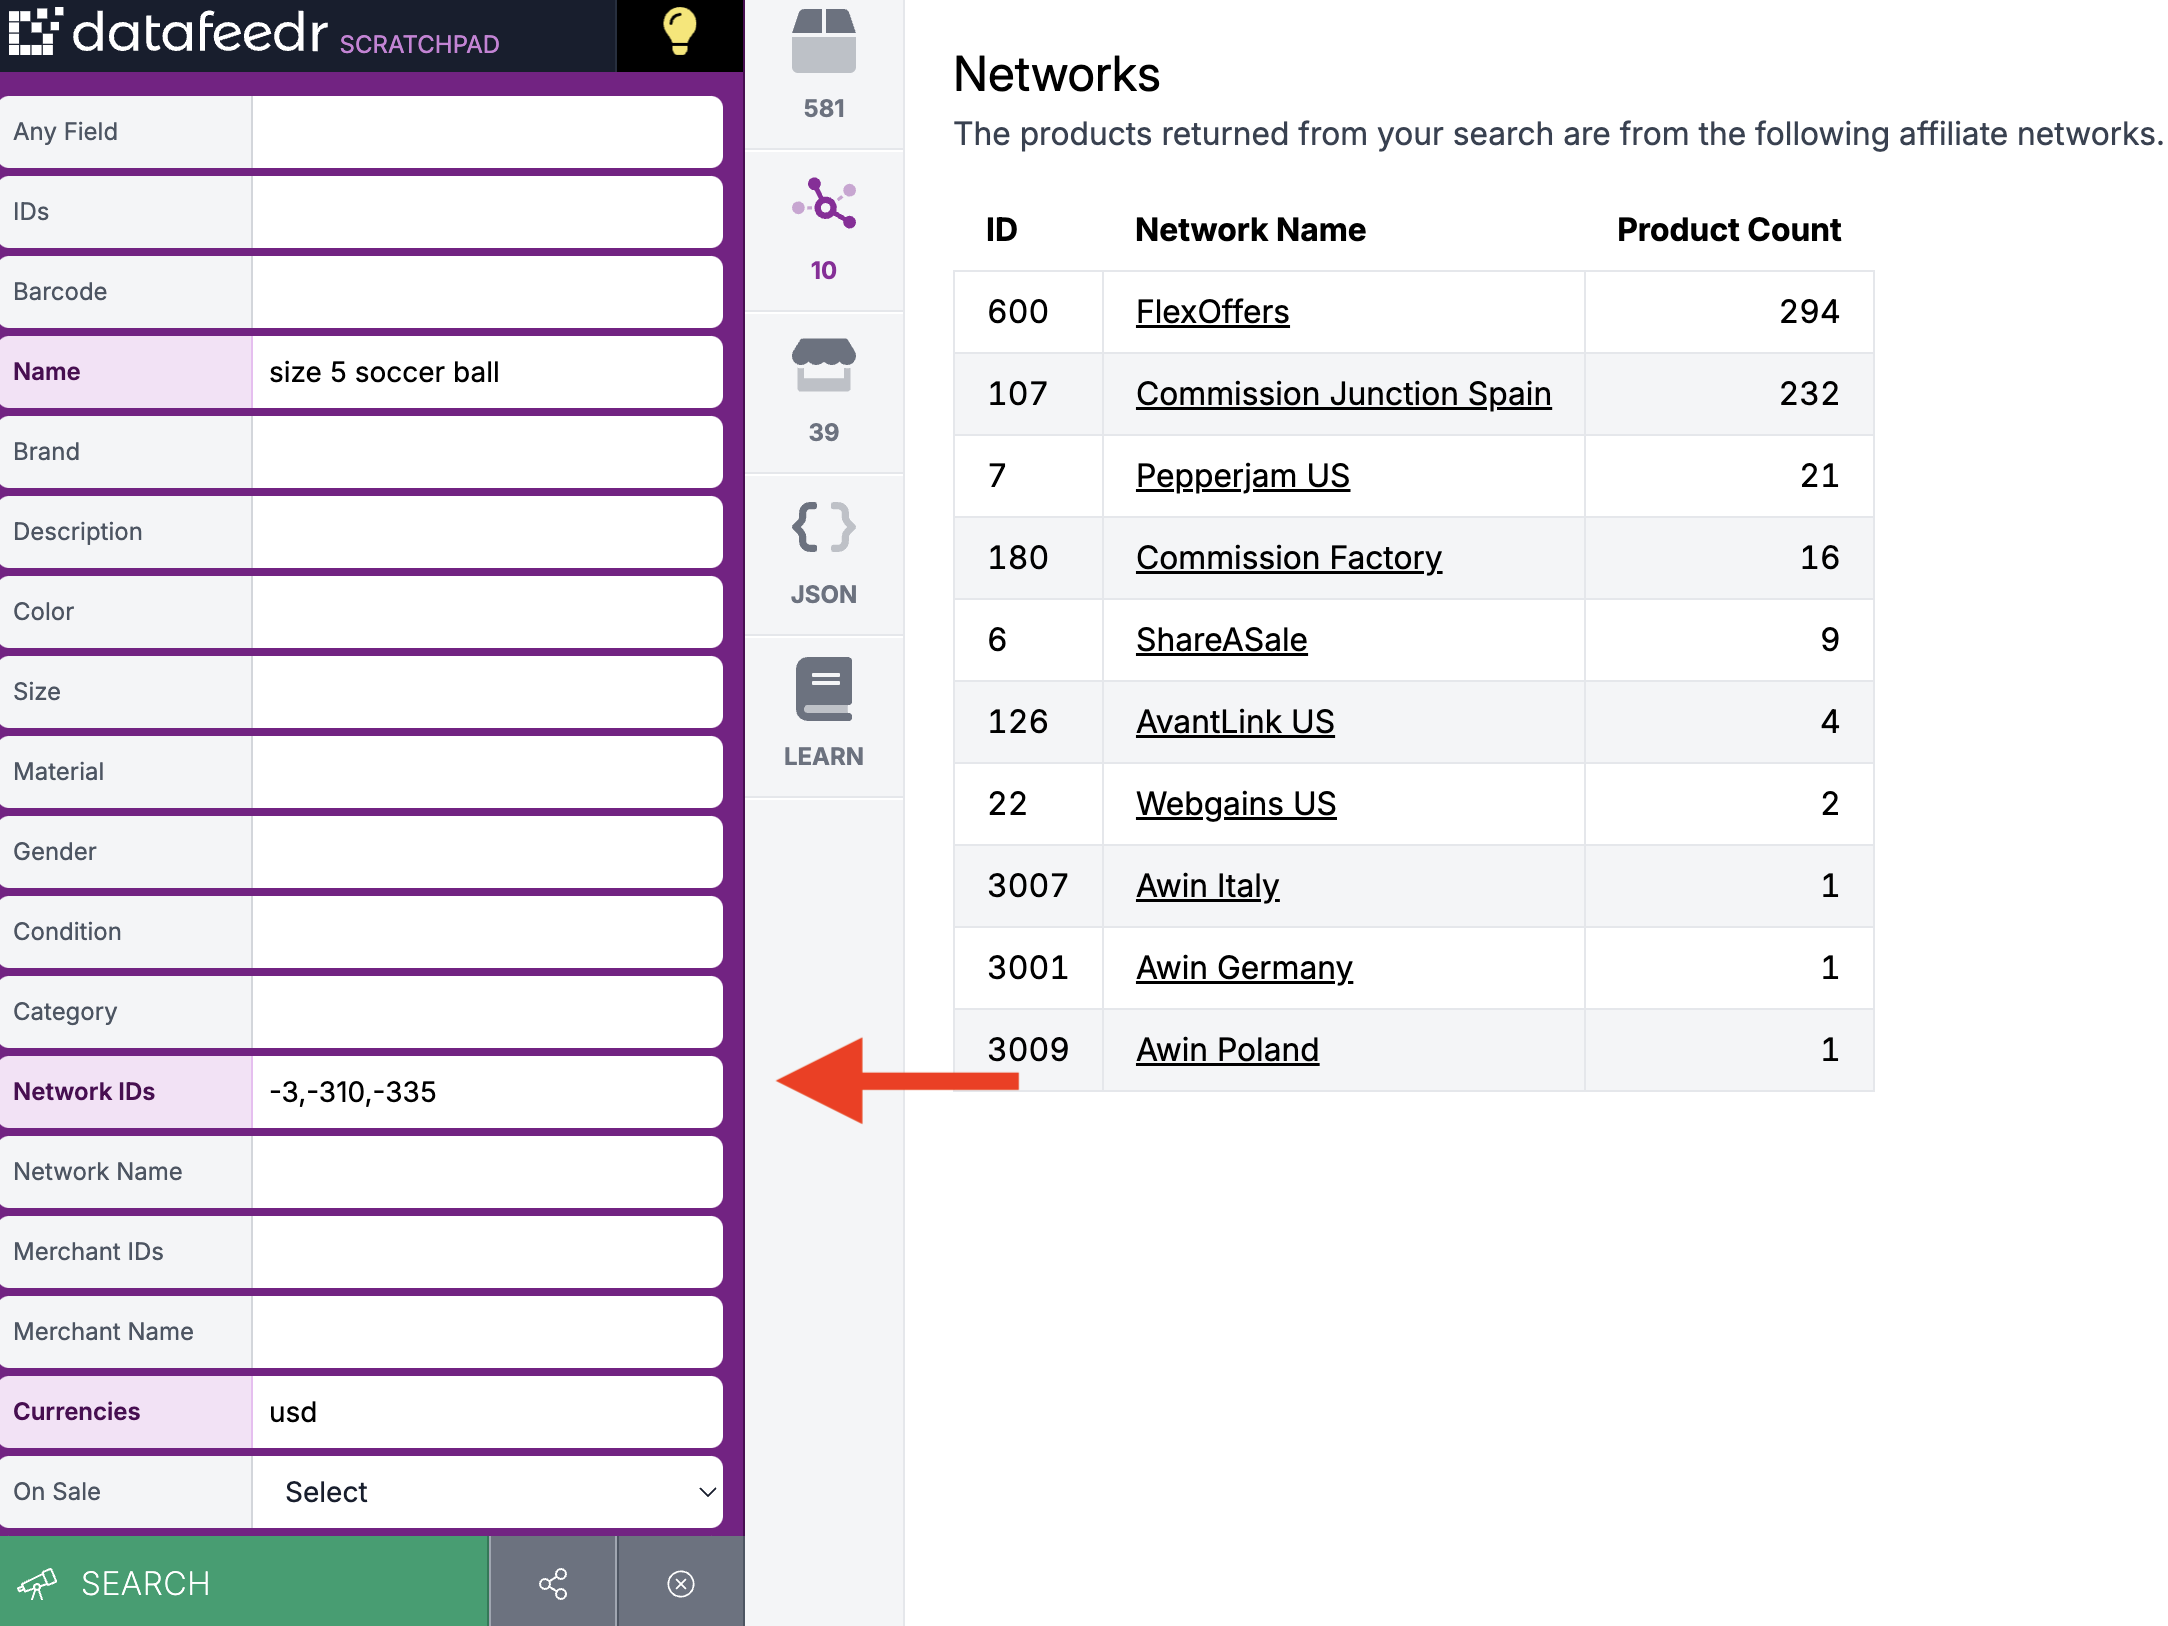The image size is (2168, 1626).
Task: Click the Pepperjam US link
Action: pos(1242,476)
